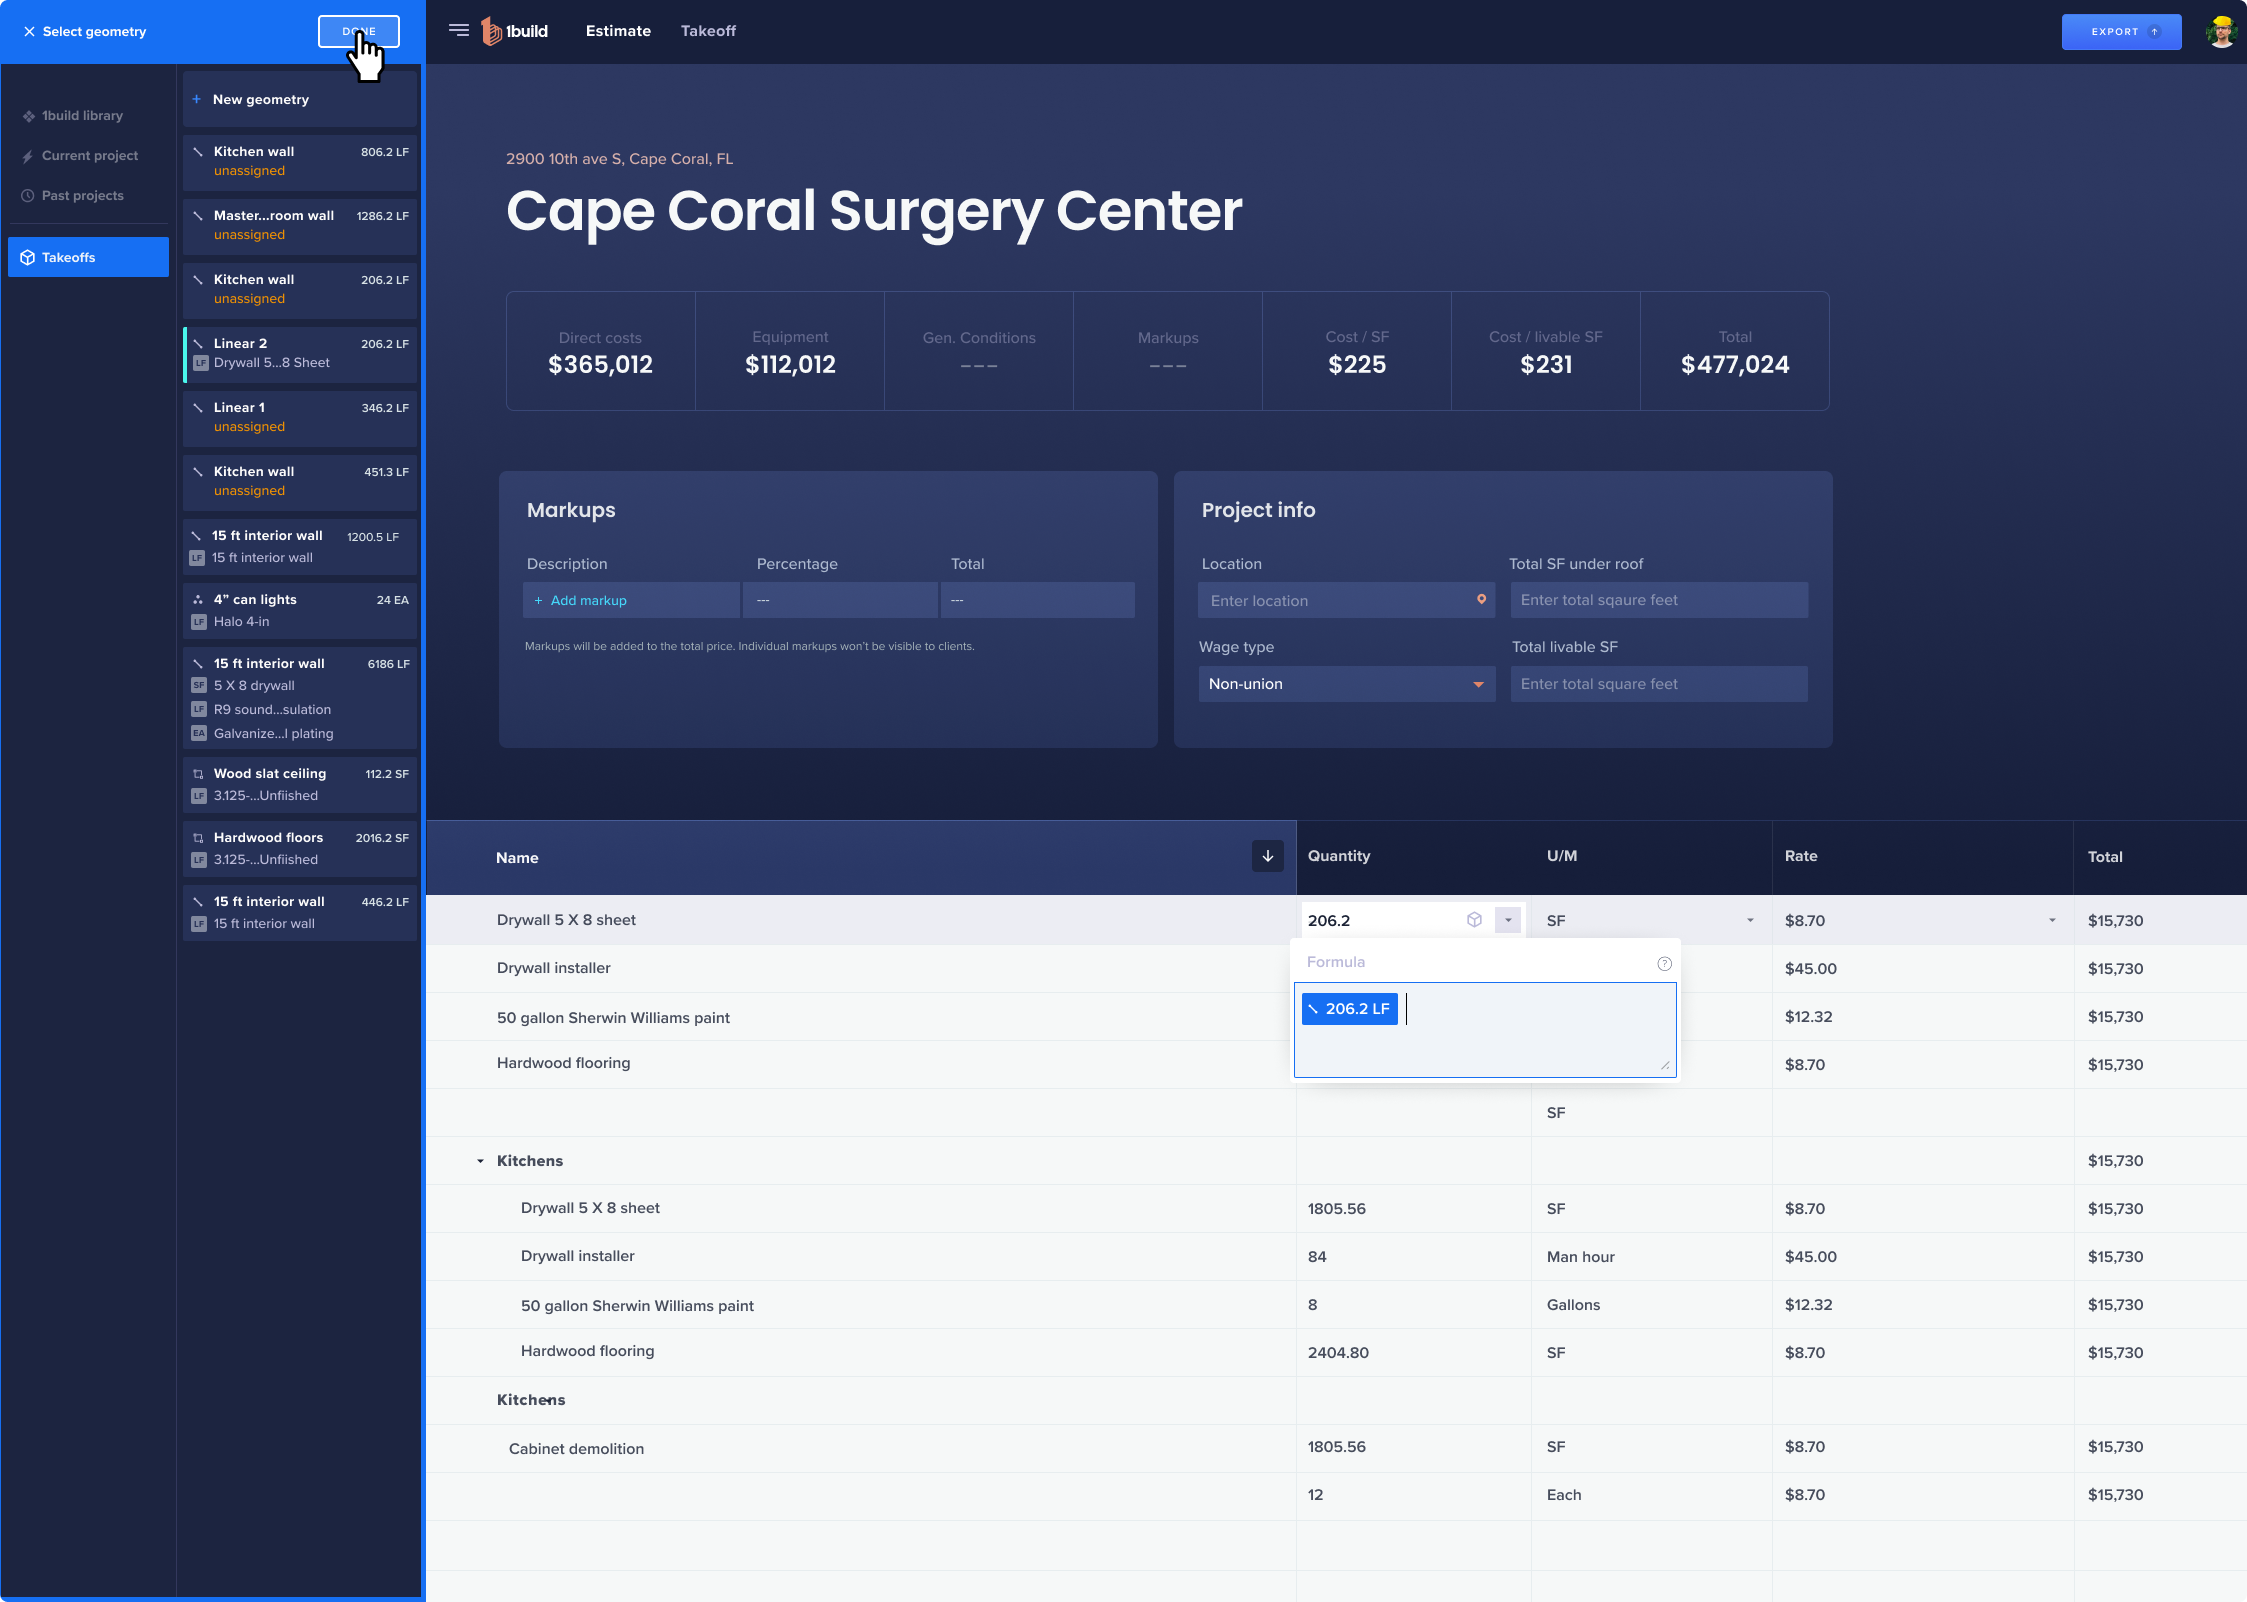Screen dimensions: 2247x1602
Task: Select the Linear 2 geometry item
Action: point(300,353)
